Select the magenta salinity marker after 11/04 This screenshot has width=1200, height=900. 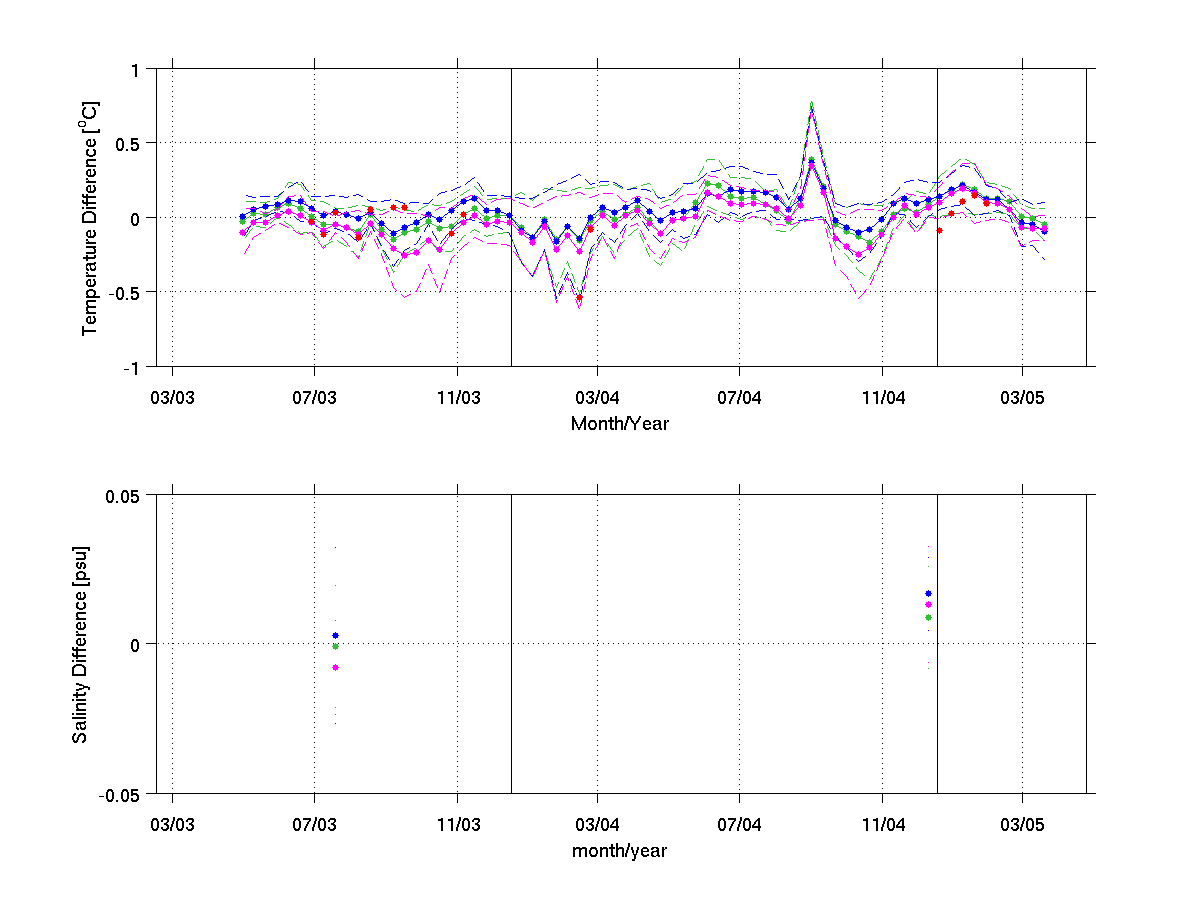click(929, 605)
